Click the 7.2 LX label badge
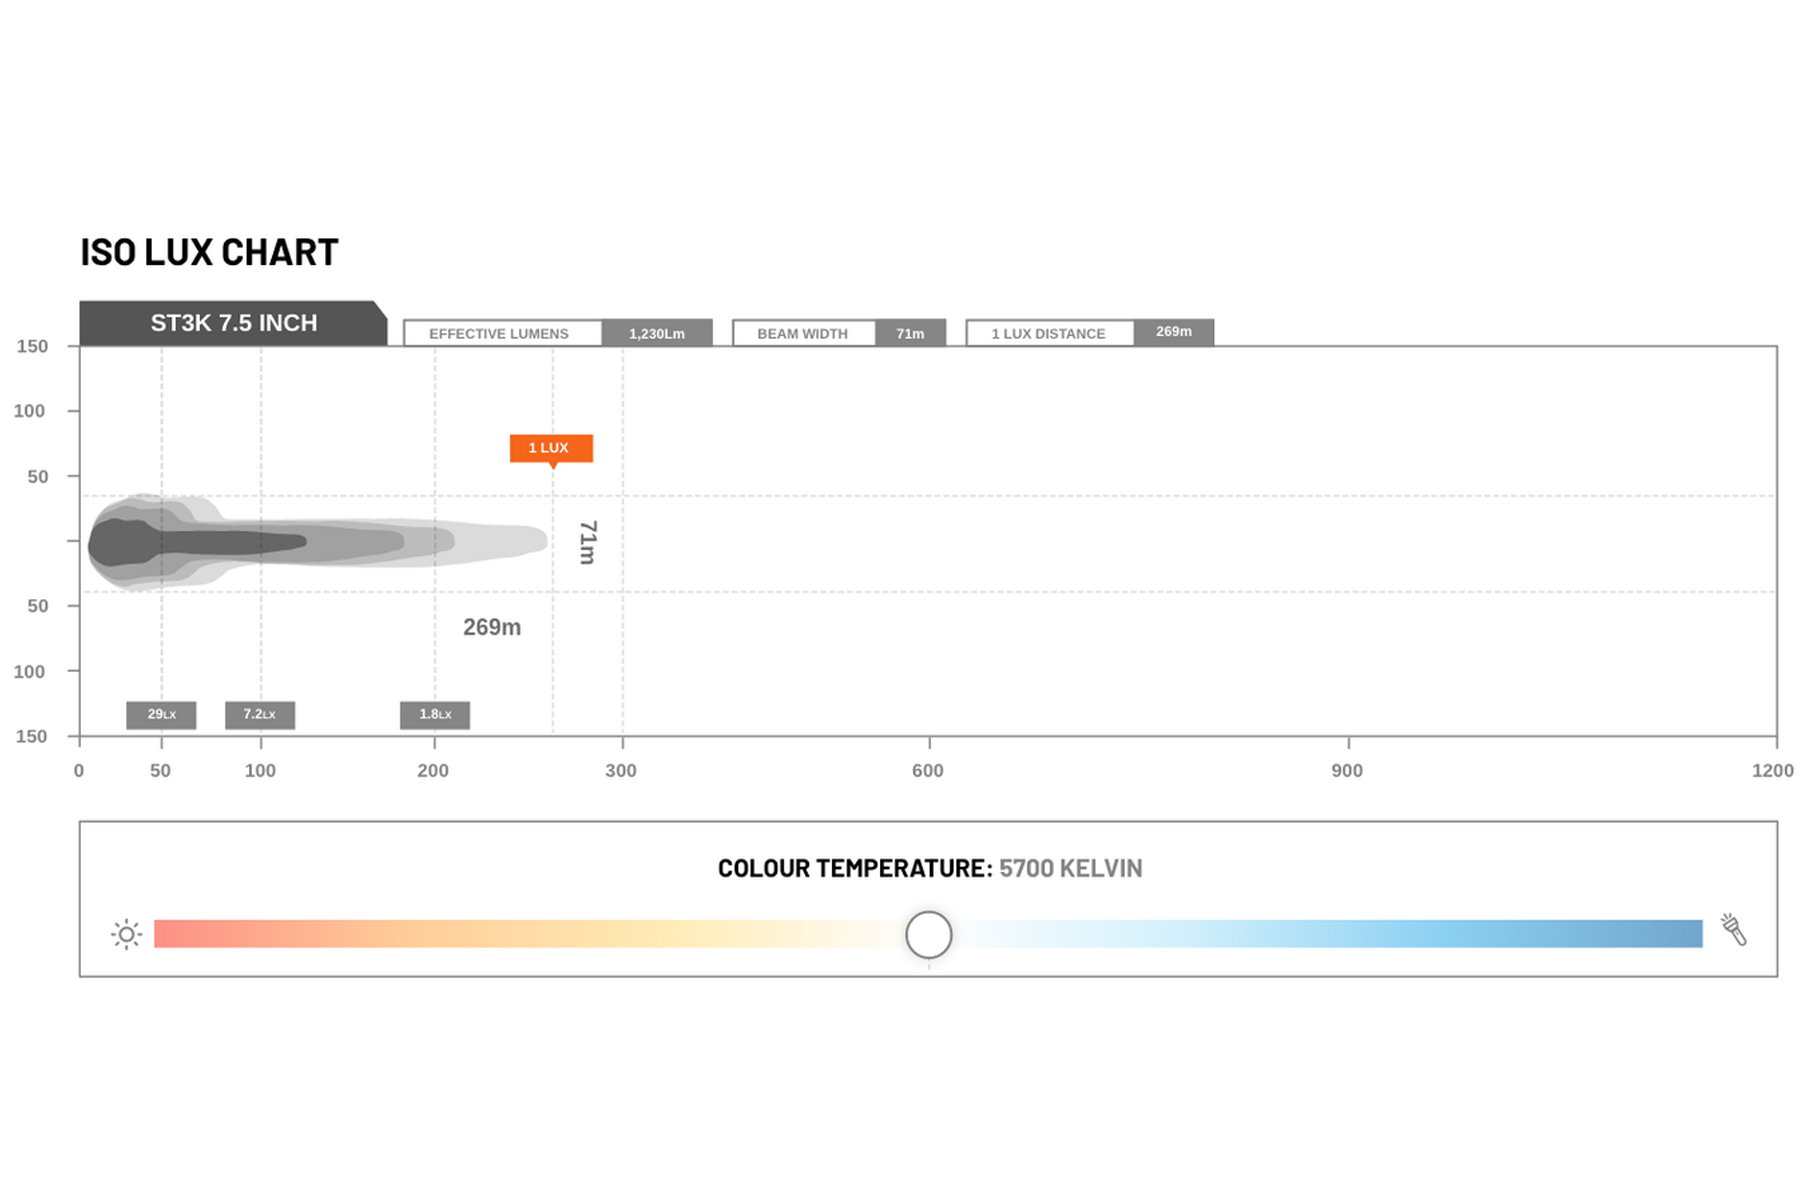 260,714
